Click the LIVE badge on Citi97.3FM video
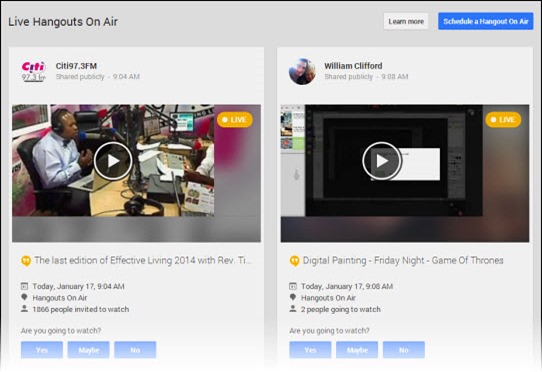The height and width of the screenshot is (372, 542). [235, 120]
